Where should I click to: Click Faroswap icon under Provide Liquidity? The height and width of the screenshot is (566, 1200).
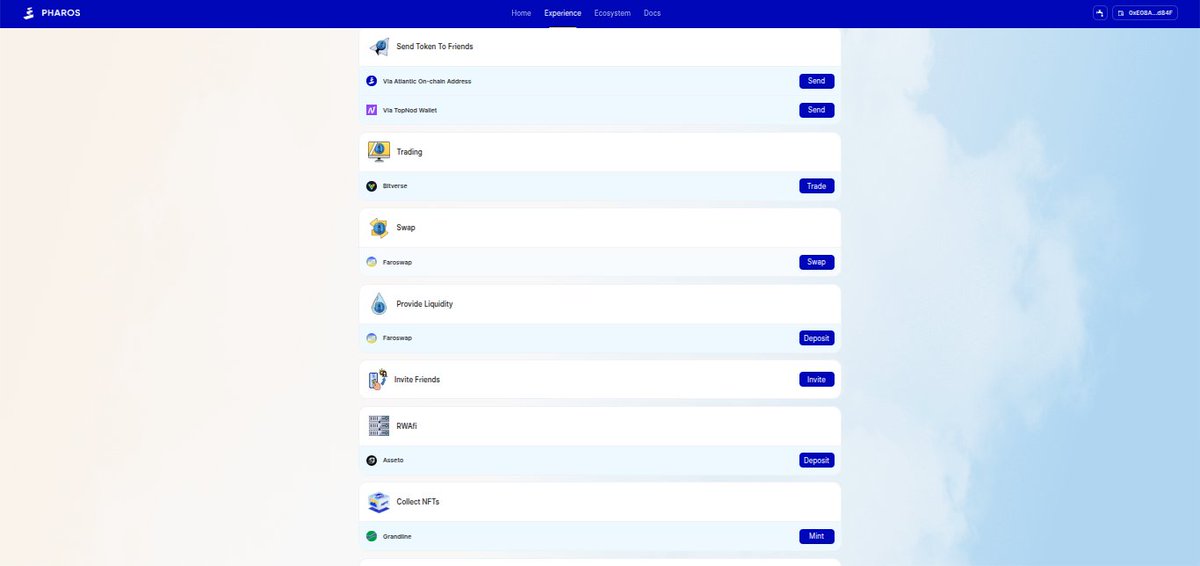coord(372,338)
